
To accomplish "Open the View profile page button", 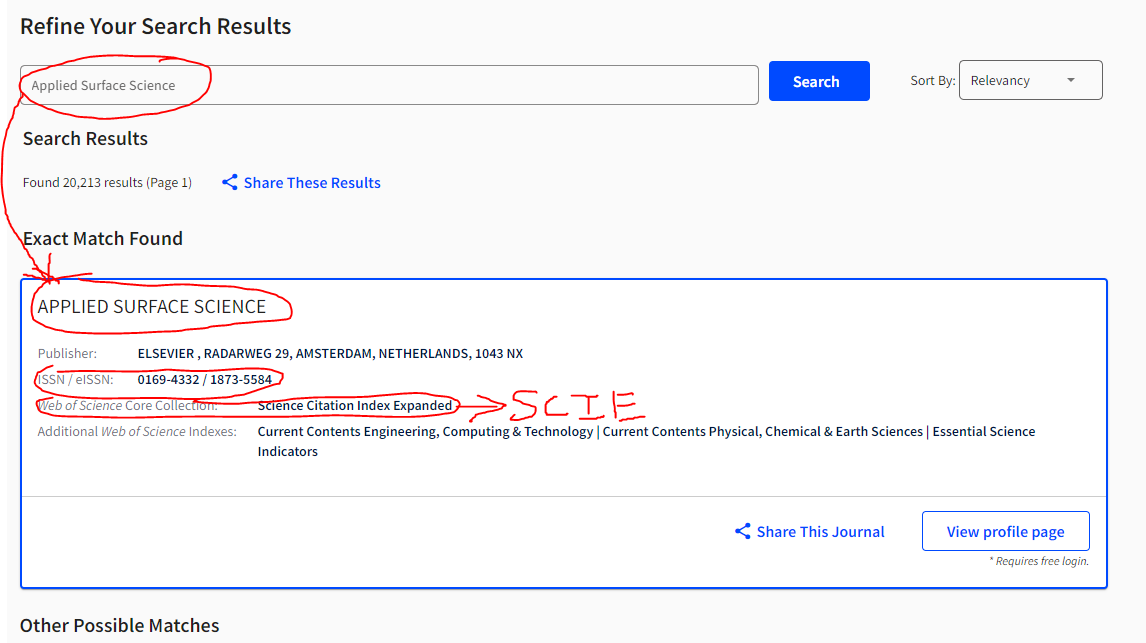I will click(1005, 531).
